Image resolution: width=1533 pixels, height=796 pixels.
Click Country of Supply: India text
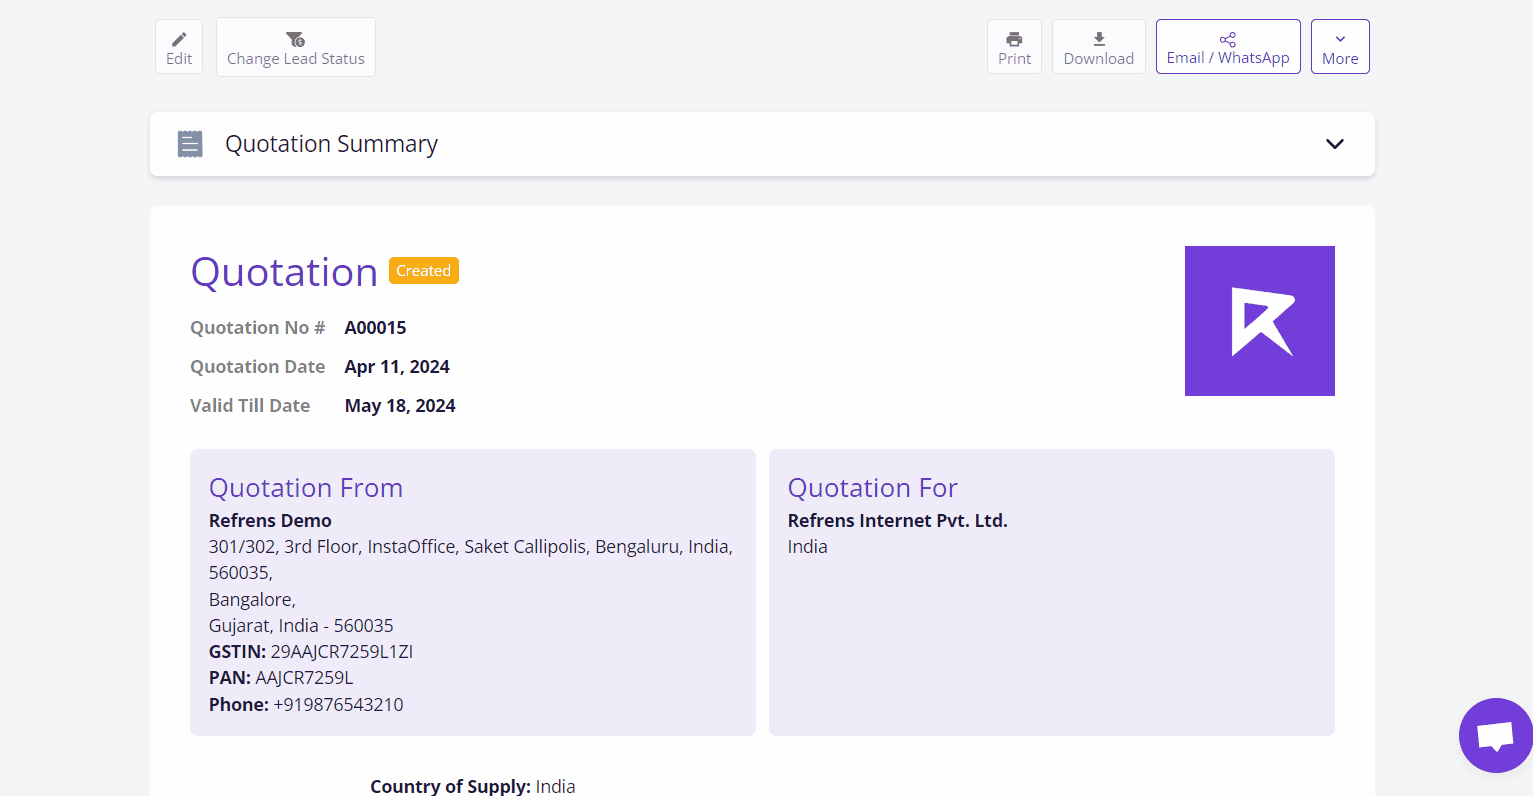coord(473,786)
